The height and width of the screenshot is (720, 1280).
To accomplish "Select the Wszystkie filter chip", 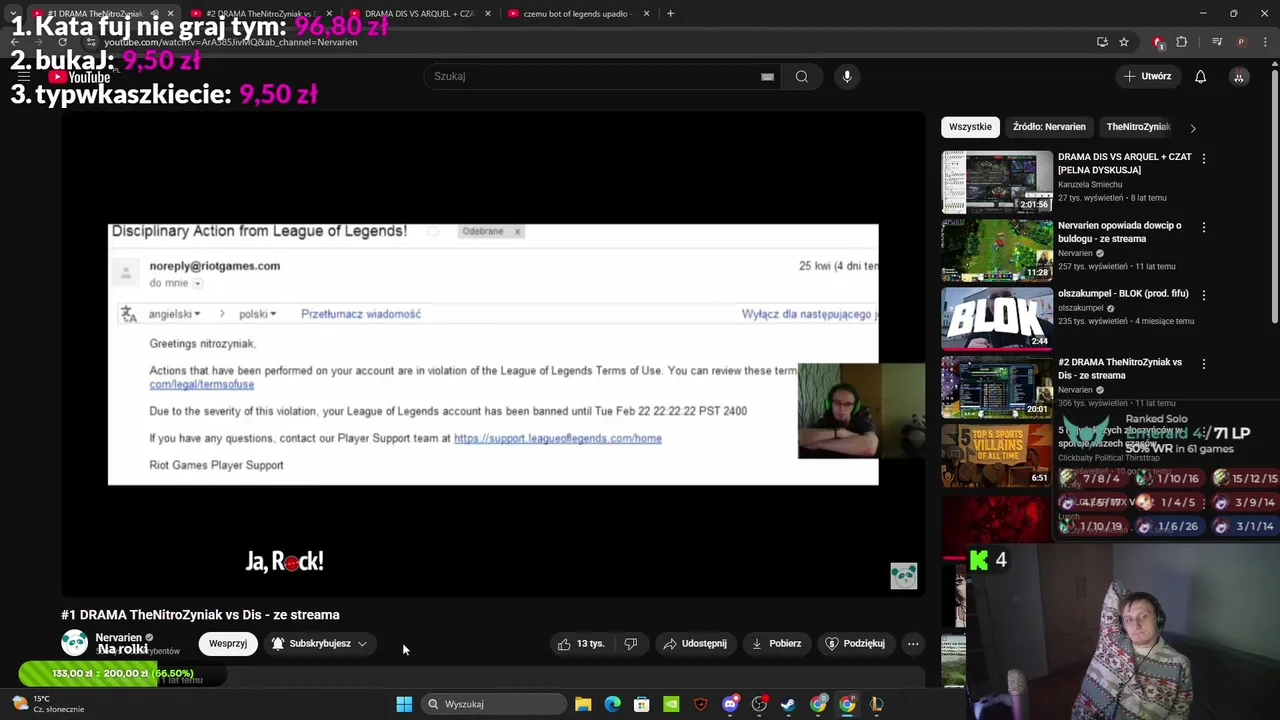I will tap(970, 127).
